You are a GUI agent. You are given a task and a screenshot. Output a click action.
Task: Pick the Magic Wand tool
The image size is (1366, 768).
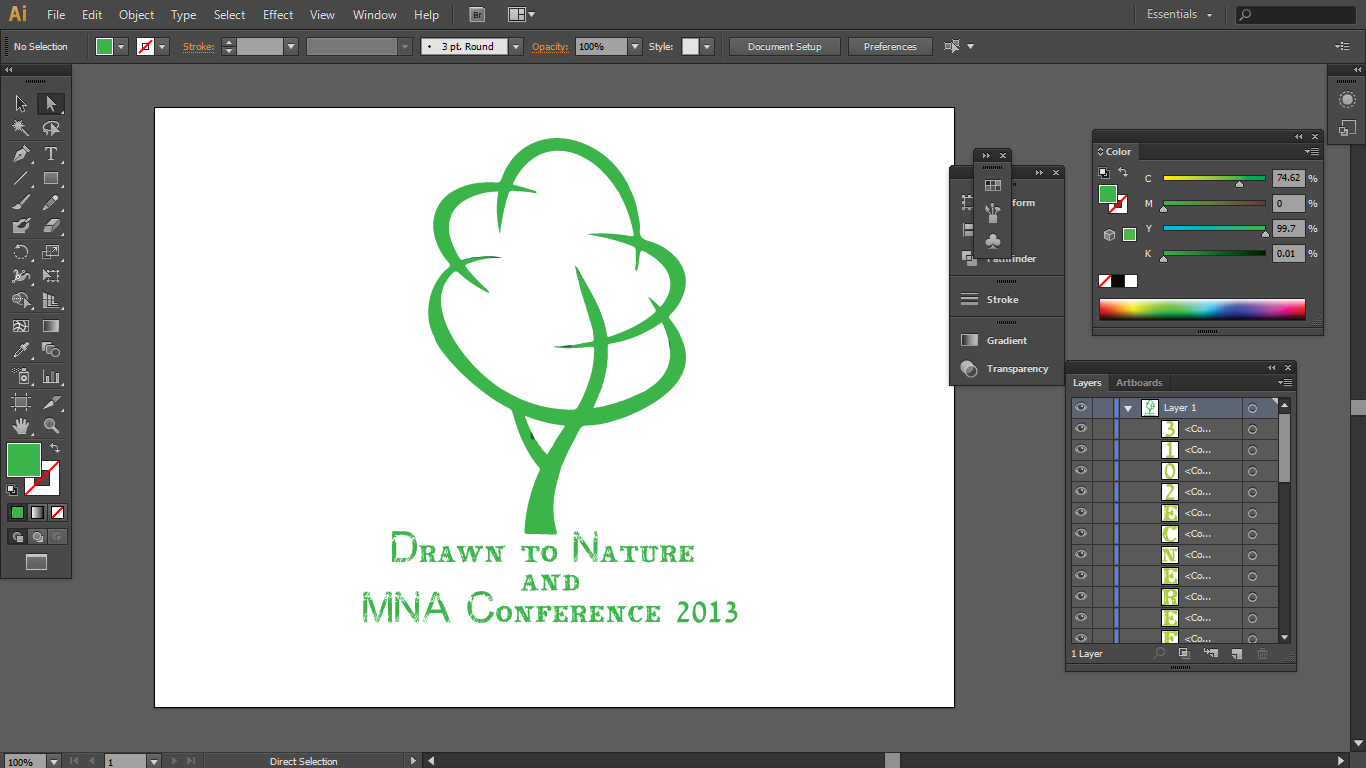(x=21, y=128)
